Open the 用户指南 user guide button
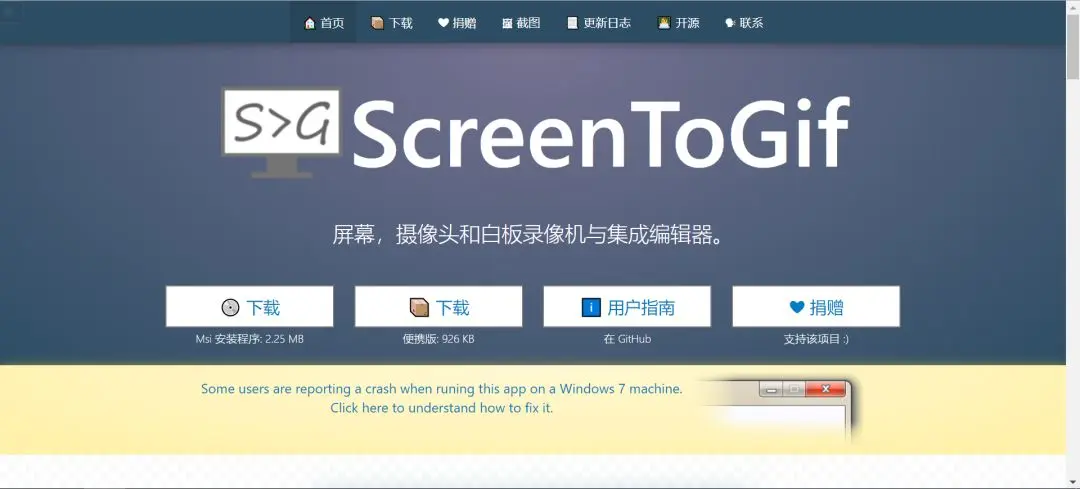Viewport: 1080px width, 489px height. coord(627,306)
